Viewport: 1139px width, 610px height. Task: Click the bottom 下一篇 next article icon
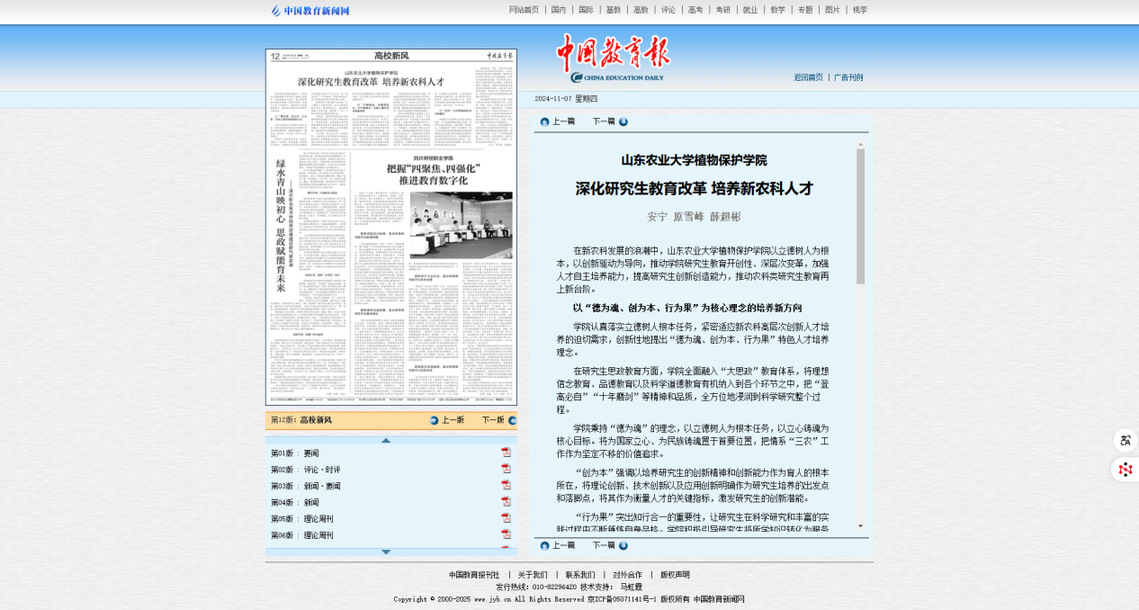[623, 546]
